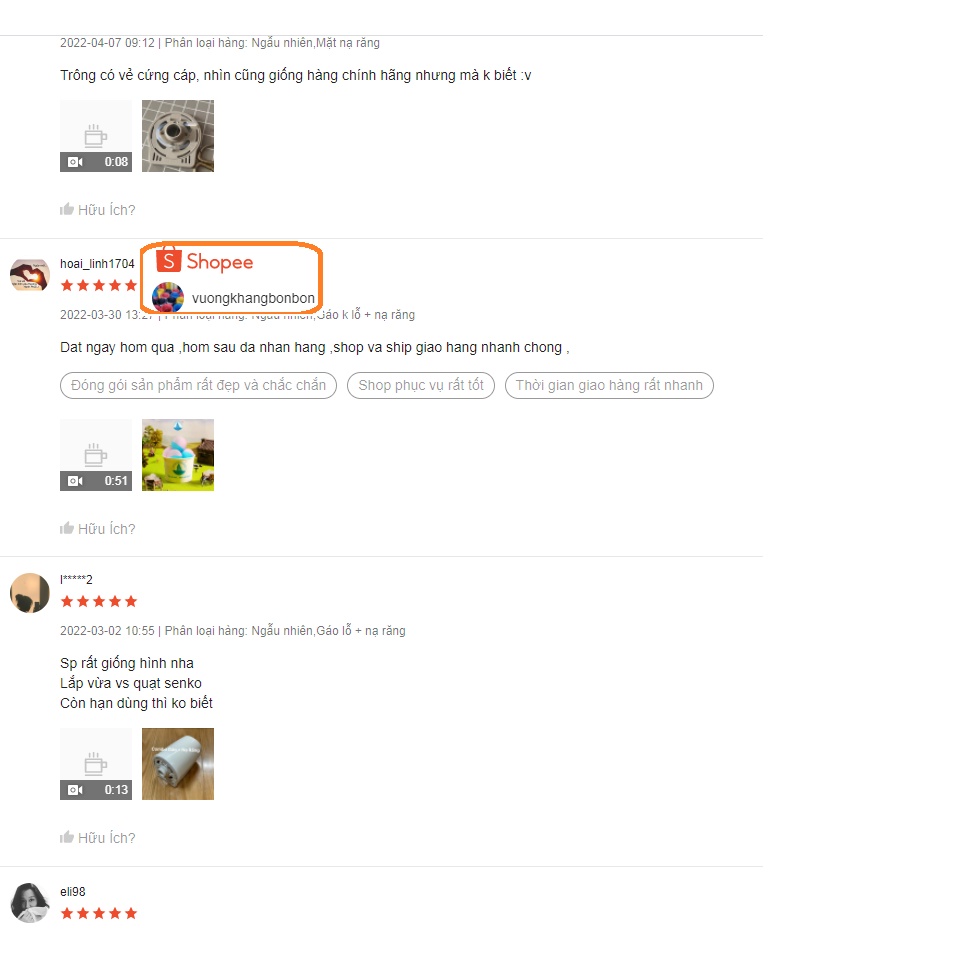The height and width of the screenshot is (967, 967).
Task: Select the 'Shop phục vụ rất tốt' tag
Action: (421, 385)
